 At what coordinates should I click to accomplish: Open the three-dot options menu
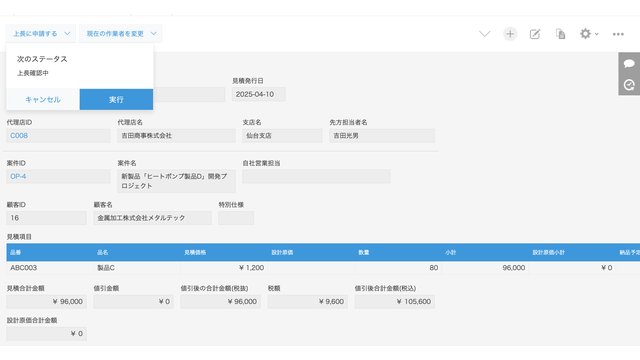618,34
